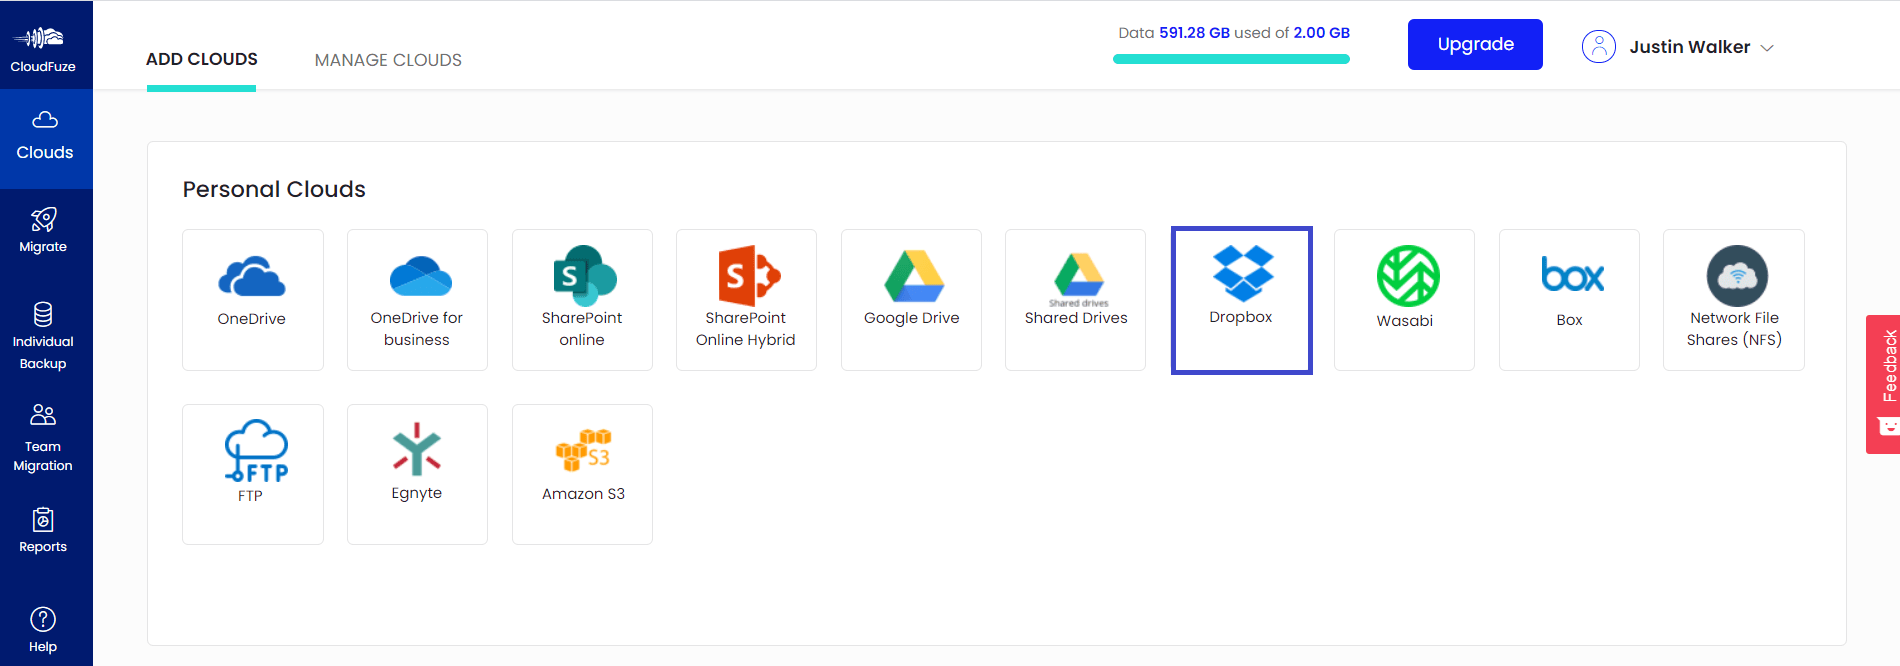1900x666 pixels.
Task: Add Google Drive cloud
Action: point(911,300)
